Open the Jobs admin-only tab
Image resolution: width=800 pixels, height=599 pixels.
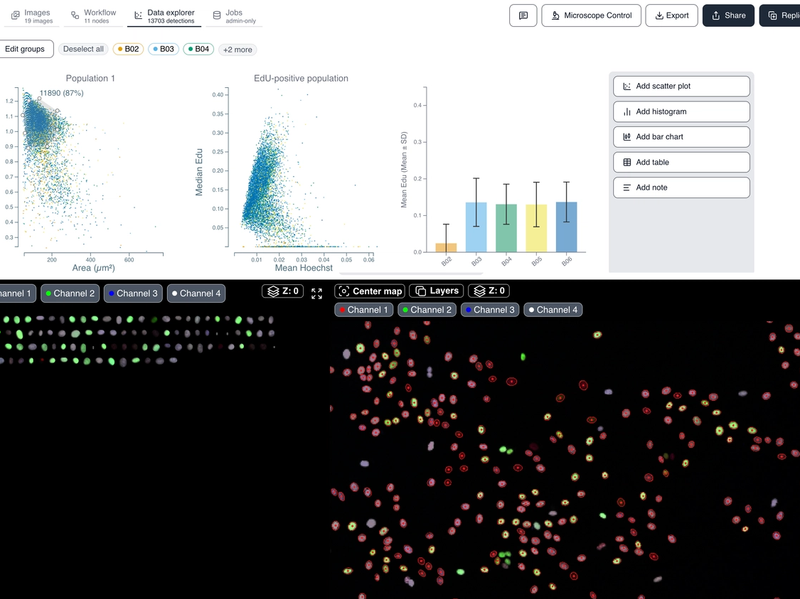point(235,16)
